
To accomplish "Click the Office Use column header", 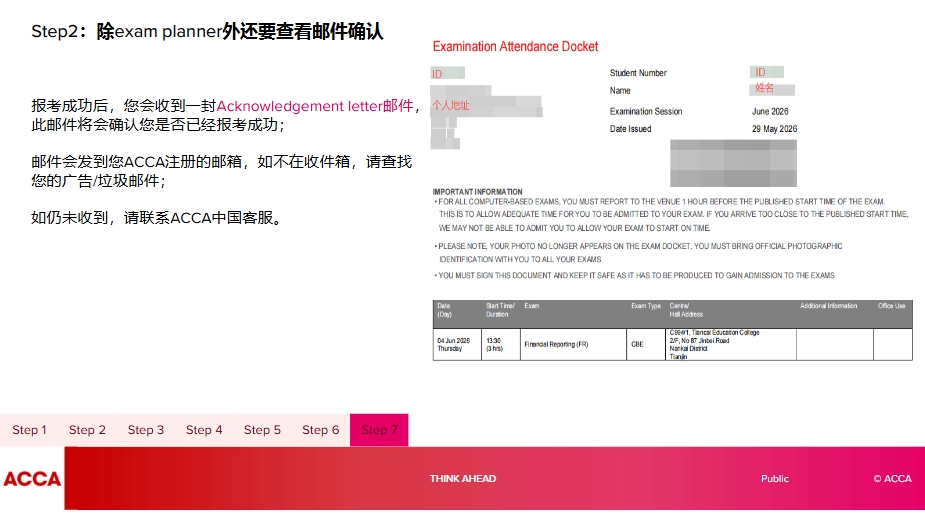I will coord(891,306).
